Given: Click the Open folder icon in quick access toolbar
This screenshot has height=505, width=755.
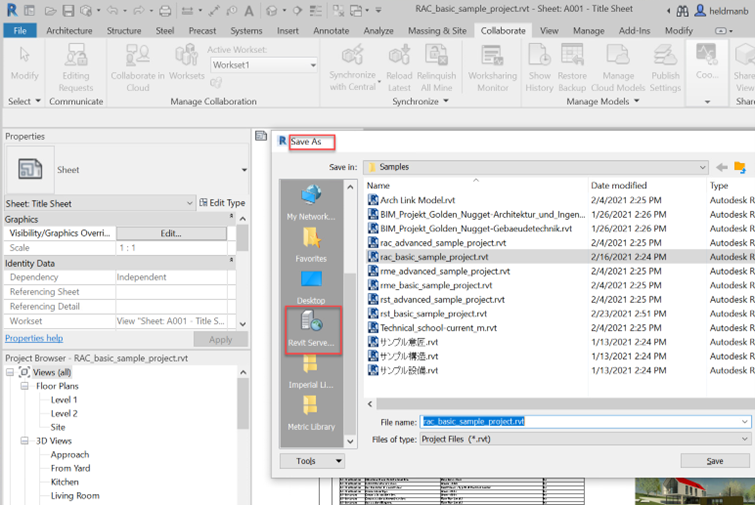Looking at the screenshot, I should pos(50,10).
